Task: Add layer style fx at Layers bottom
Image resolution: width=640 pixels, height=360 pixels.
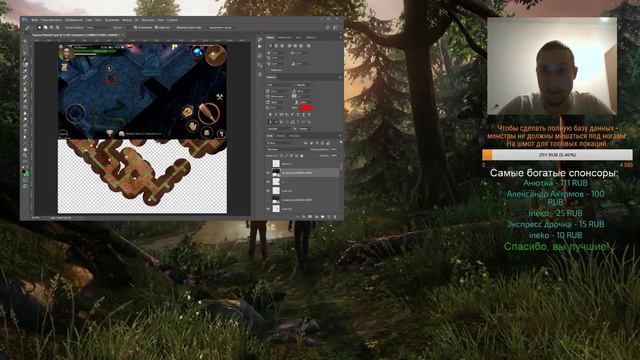Action: [x=303, y=217]
